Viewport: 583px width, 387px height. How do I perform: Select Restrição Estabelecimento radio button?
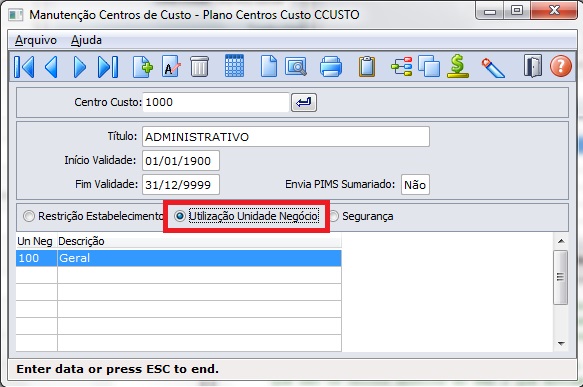pyautogui.click(x=29, y=216)
